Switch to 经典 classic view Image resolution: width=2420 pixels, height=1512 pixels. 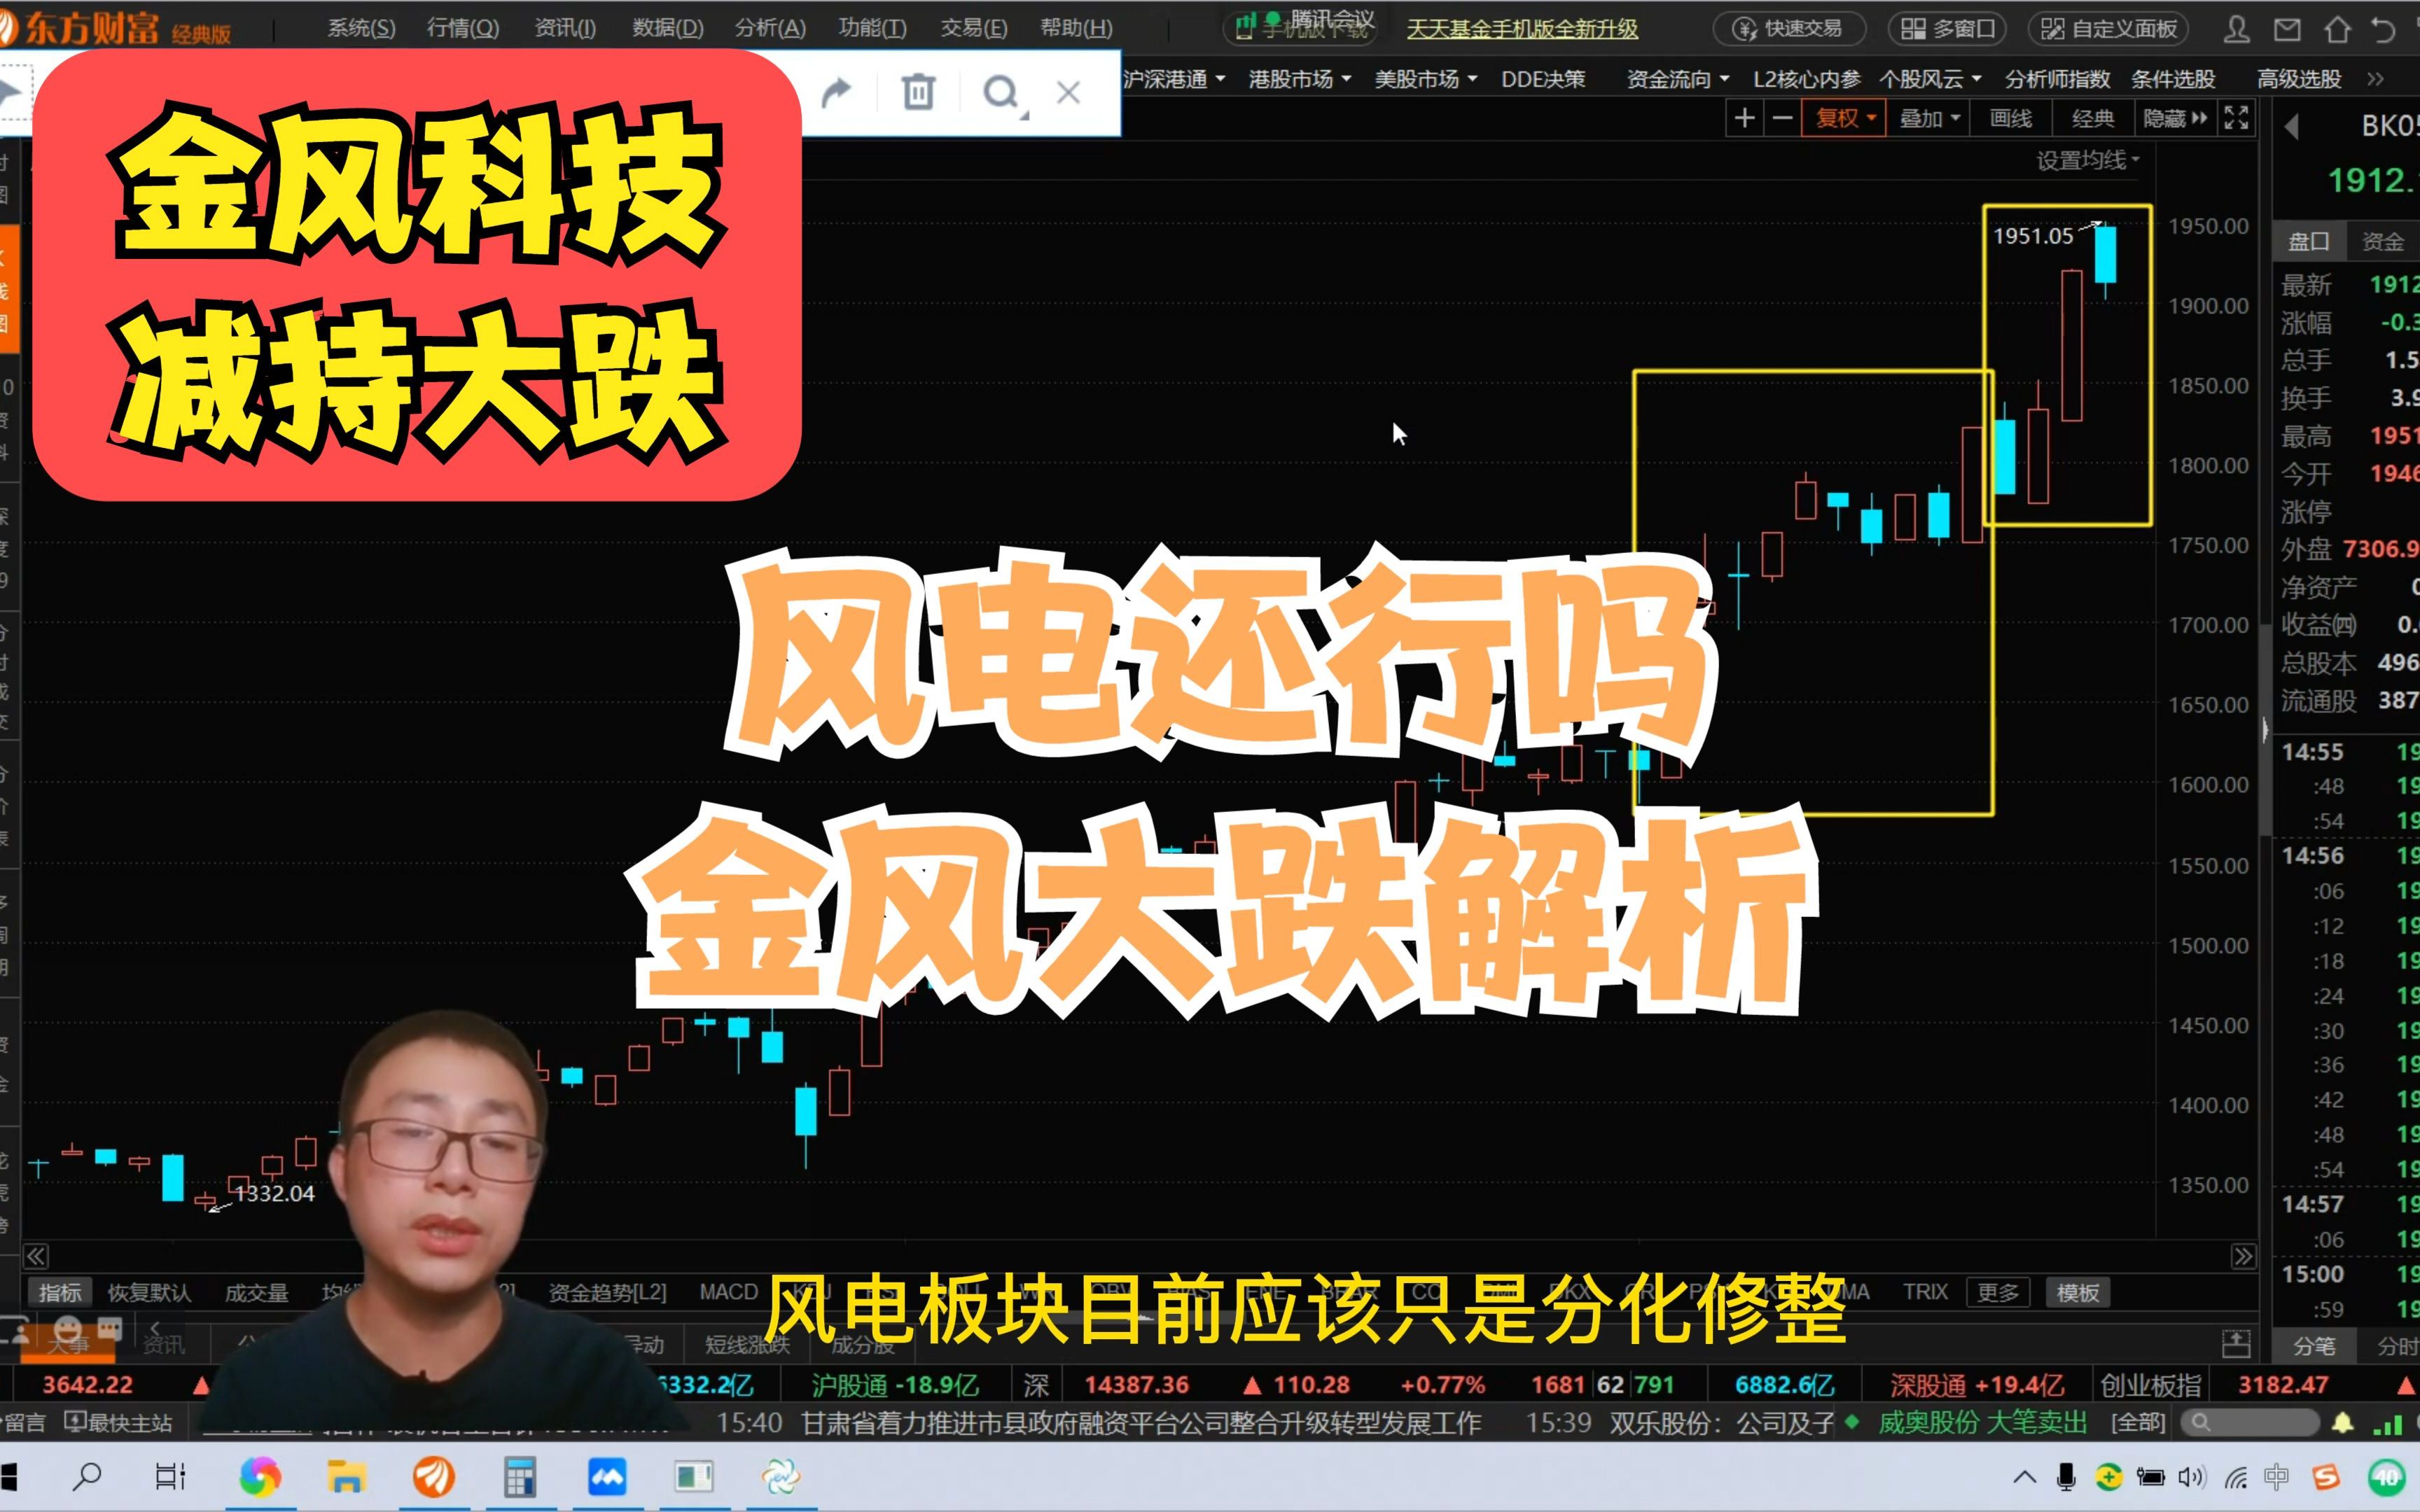(x=2092, y=118)
